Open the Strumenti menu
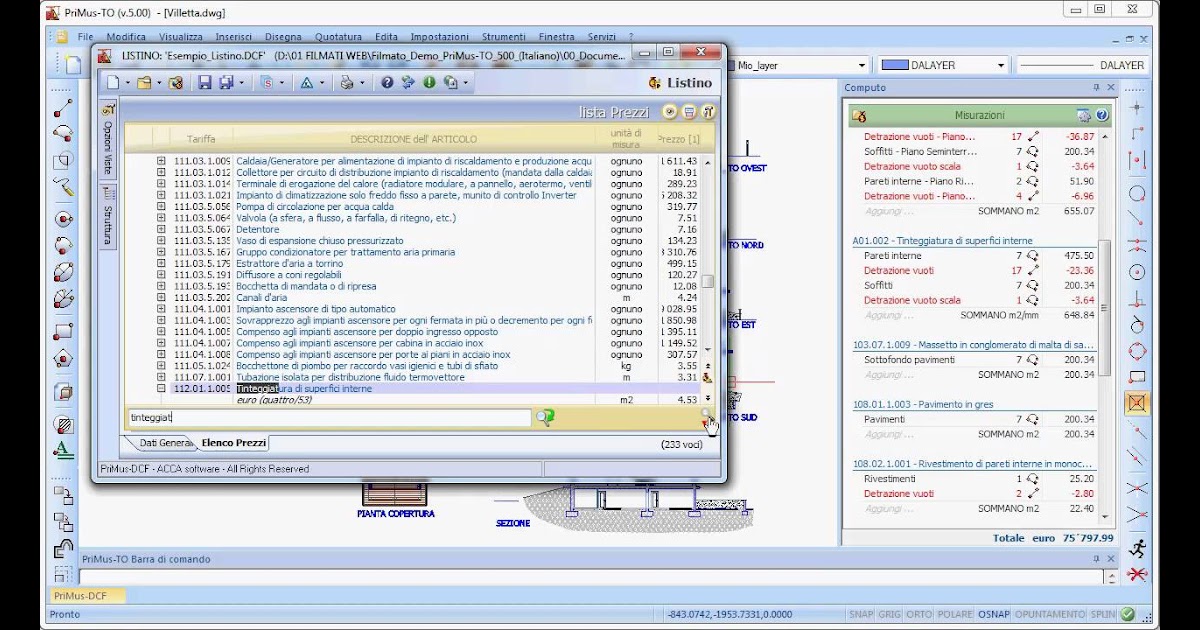This screenshot has height=630, width=1200. pos(503,37)
